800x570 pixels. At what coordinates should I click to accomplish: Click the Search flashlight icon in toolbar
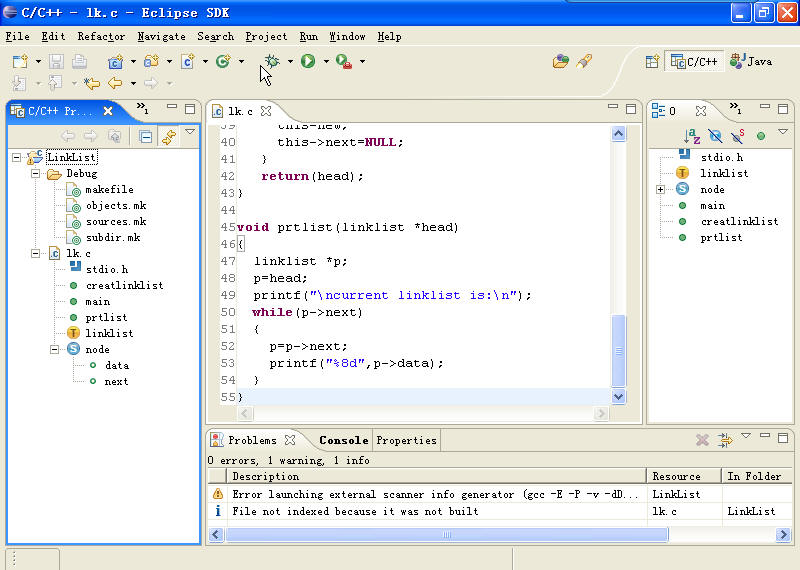585,61
